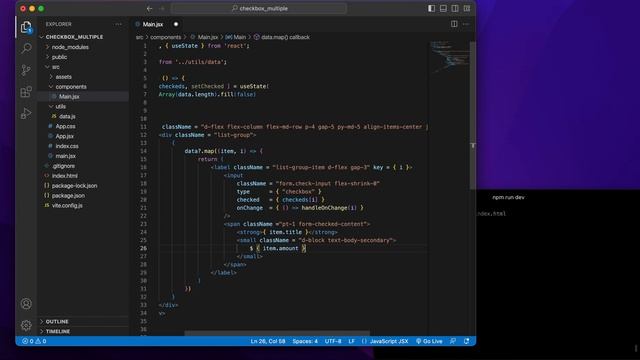Click the 'UTF-8' encoding indicator
The width and height of the screenshot is (640, 360).
click(x=333, y=341)
